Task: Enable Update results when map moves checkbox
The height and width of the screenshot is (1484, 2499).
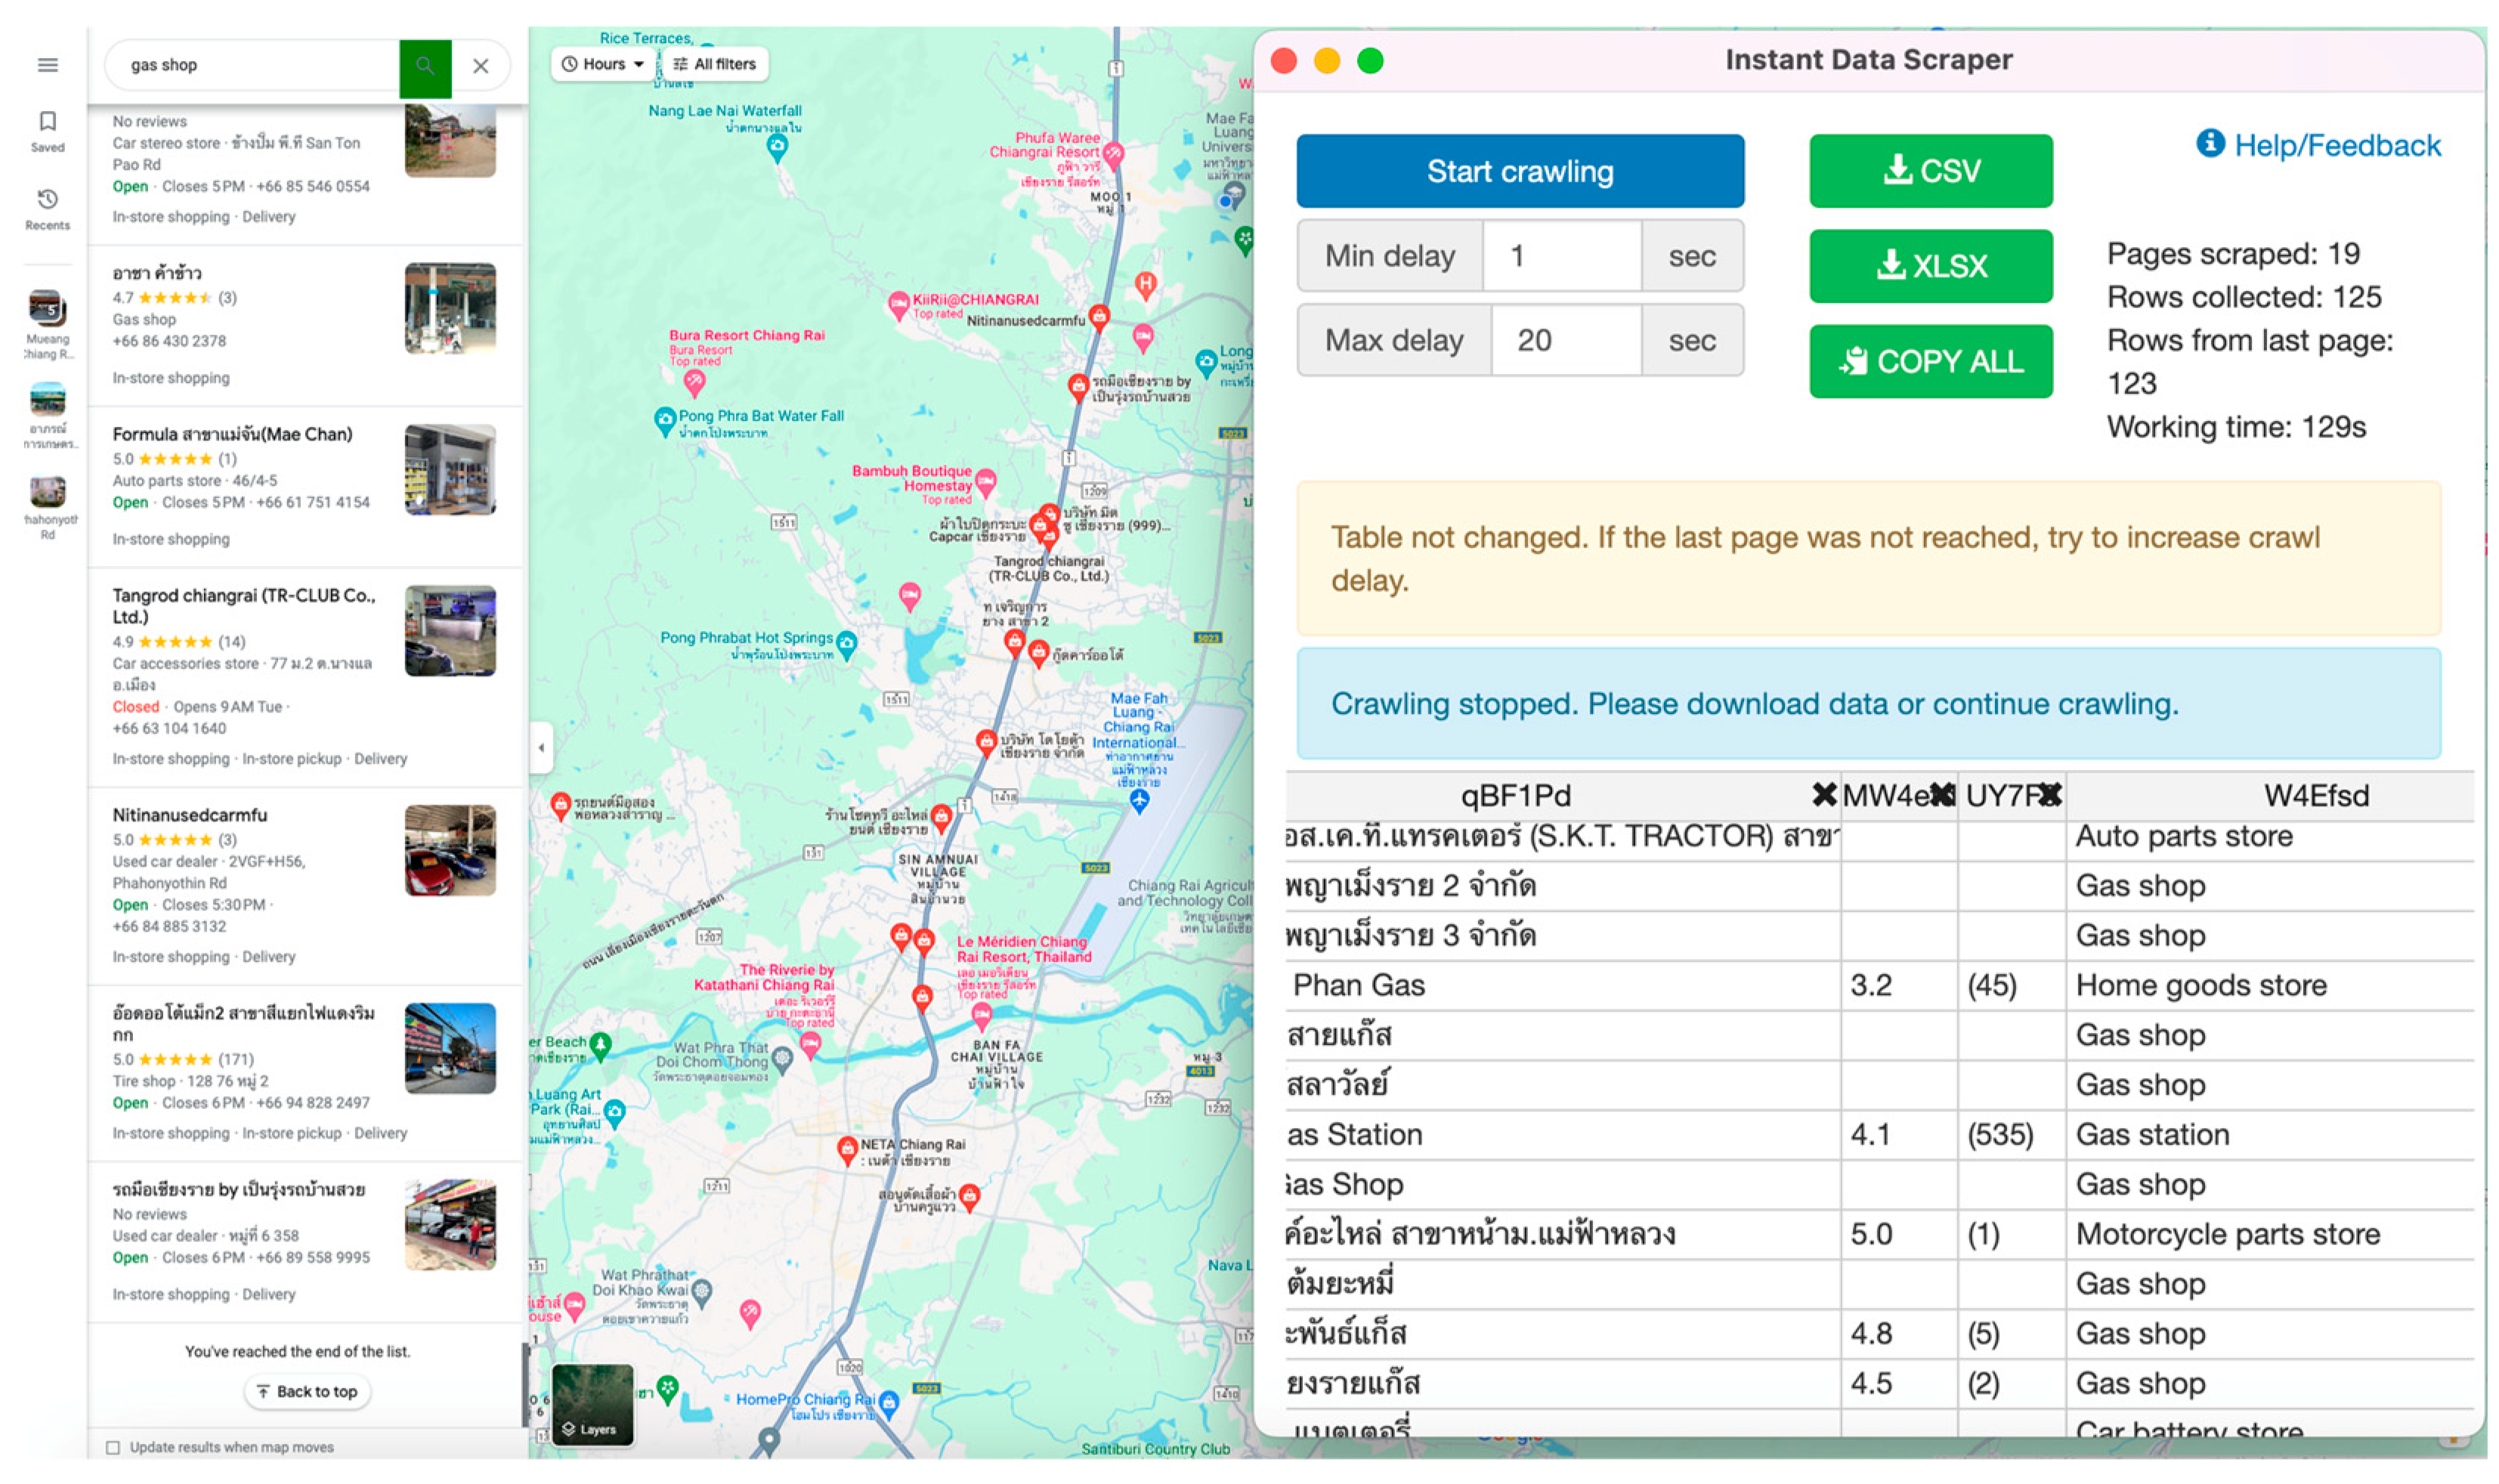Action: pyautogui.click(x=113, y=1447)
